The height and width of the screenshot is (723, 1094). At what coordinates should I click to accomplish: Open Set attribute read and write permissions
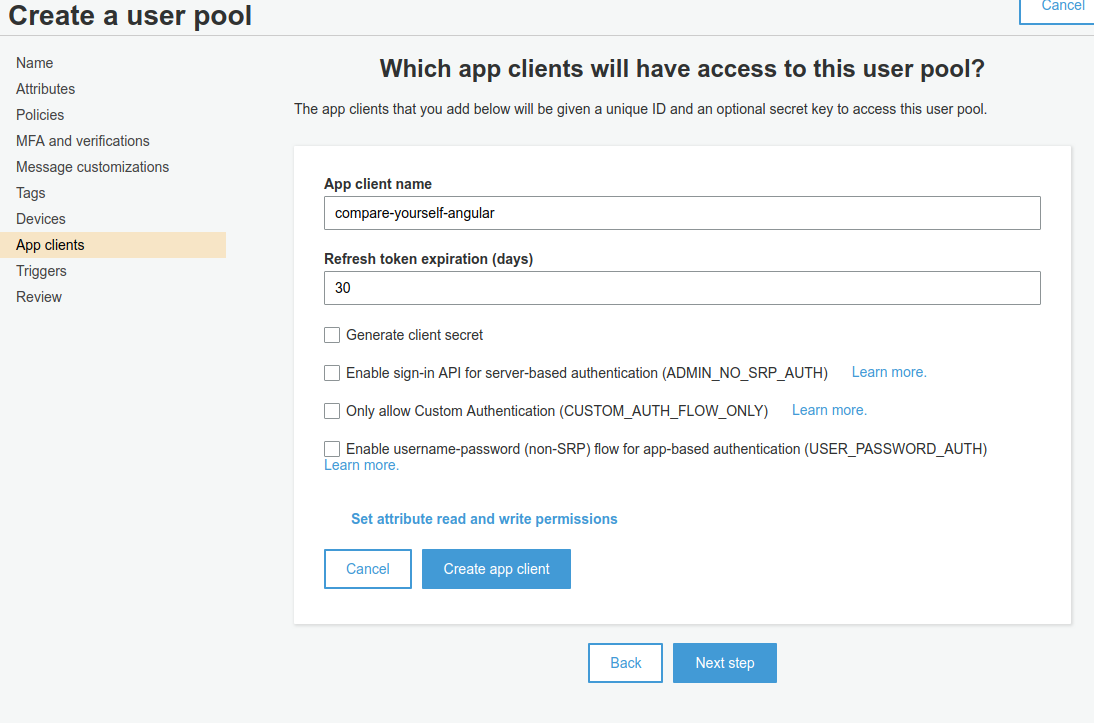tap(484, 519)
